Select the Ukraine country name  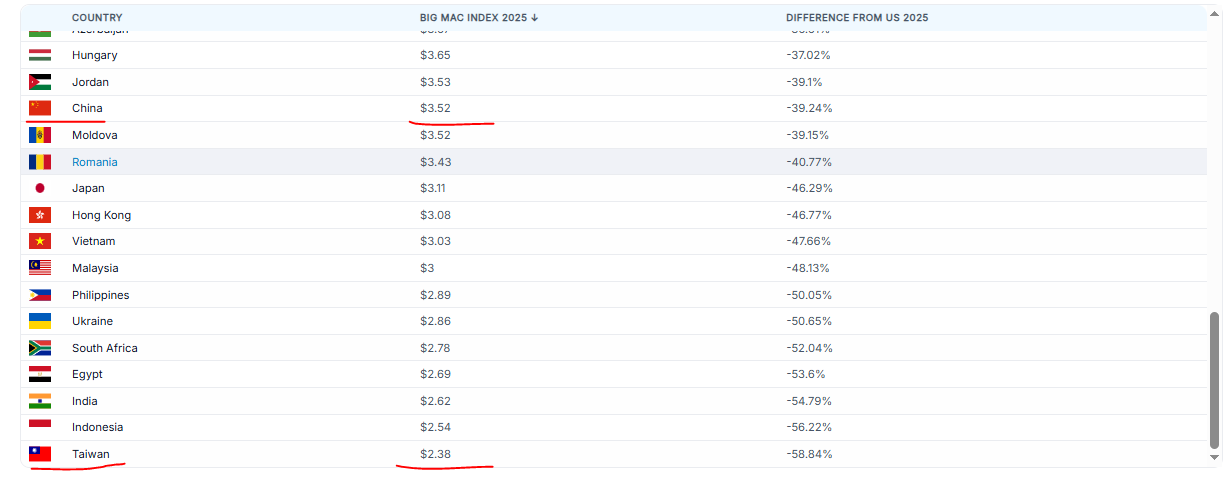point(92,321)
